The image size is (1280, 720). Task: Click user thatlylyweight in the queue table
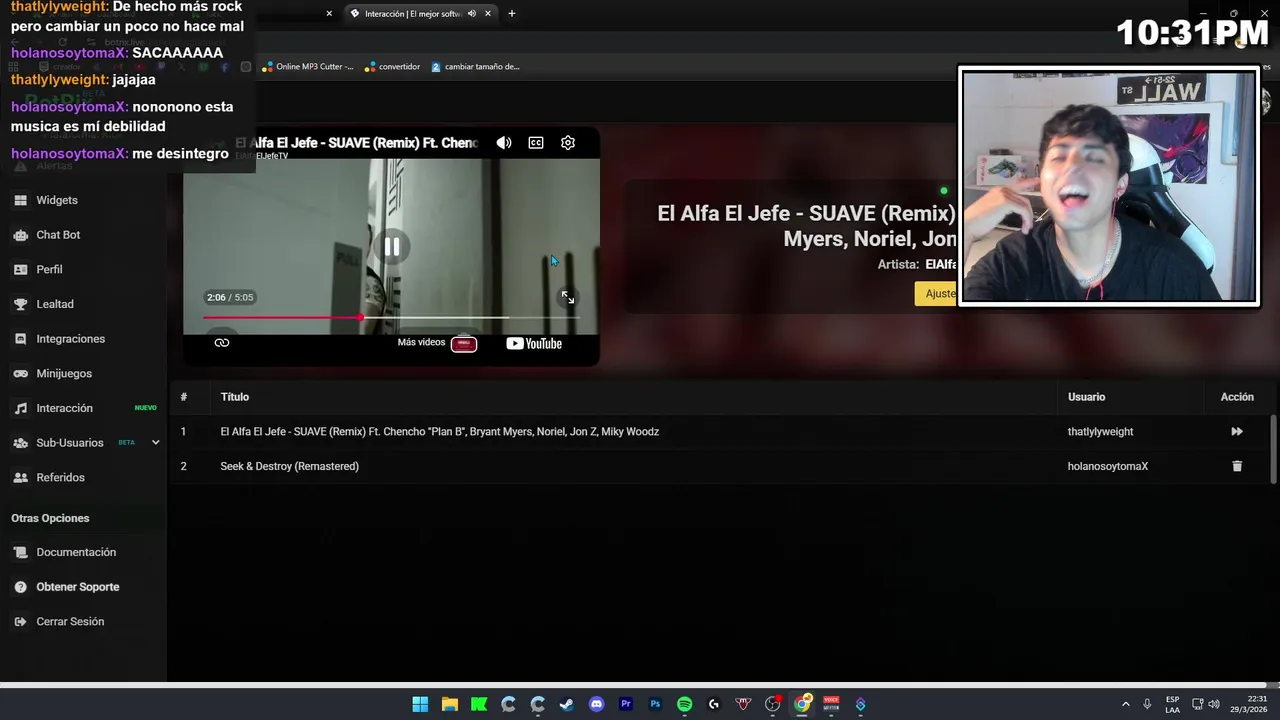click(x=1101, y=432)
